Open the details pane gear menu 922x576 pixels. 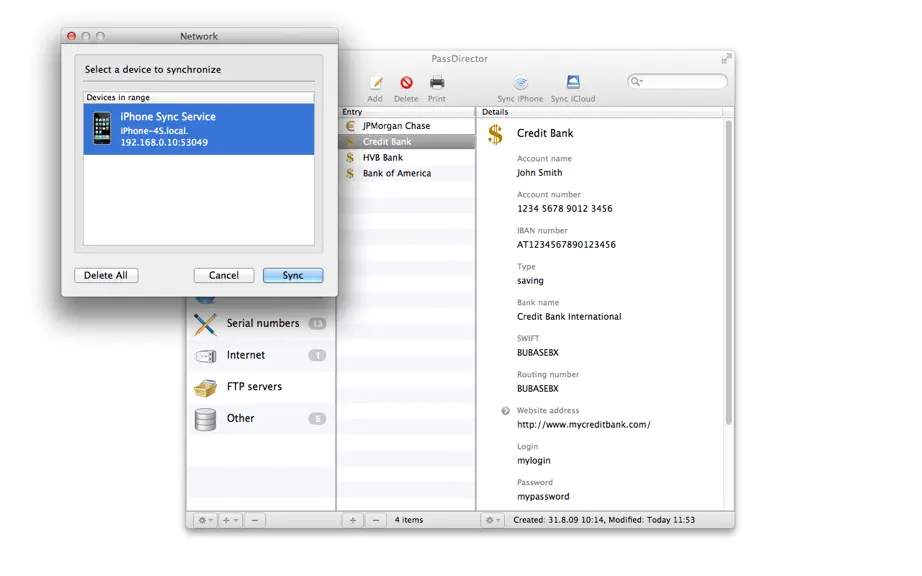pos(492,520)
